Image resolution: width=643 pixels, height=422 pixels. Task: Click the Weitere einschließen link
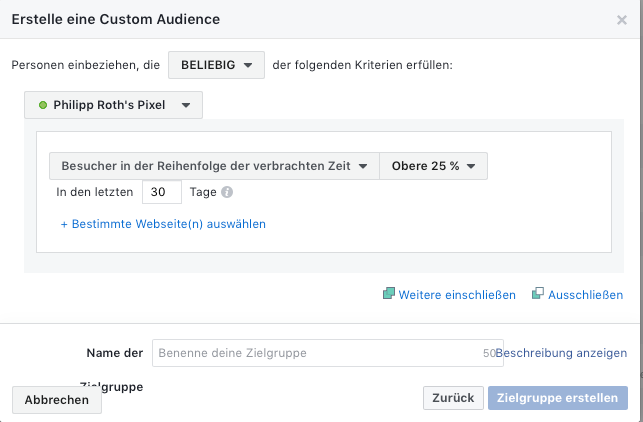click(x=457, y=295)
